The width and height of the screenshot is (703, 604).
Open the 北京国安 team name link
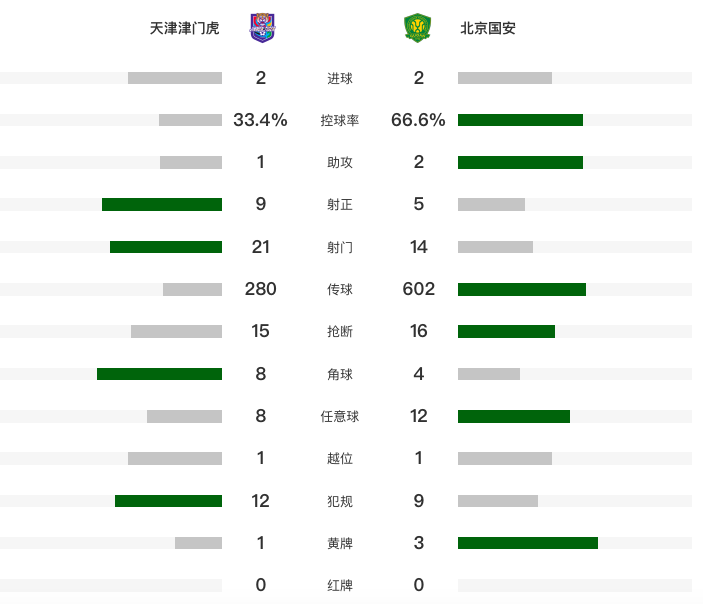pos(488,28)
